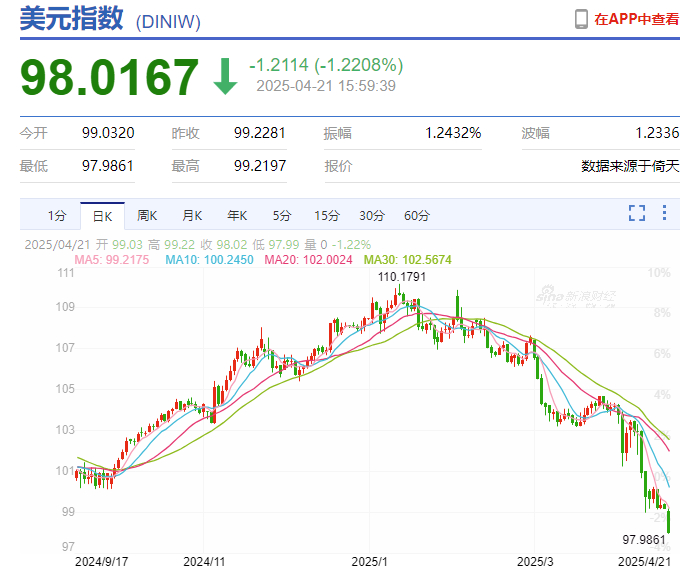694x568 pixels.
Task: Show the 年K yearly chart
Action: (x=237, y=216)
